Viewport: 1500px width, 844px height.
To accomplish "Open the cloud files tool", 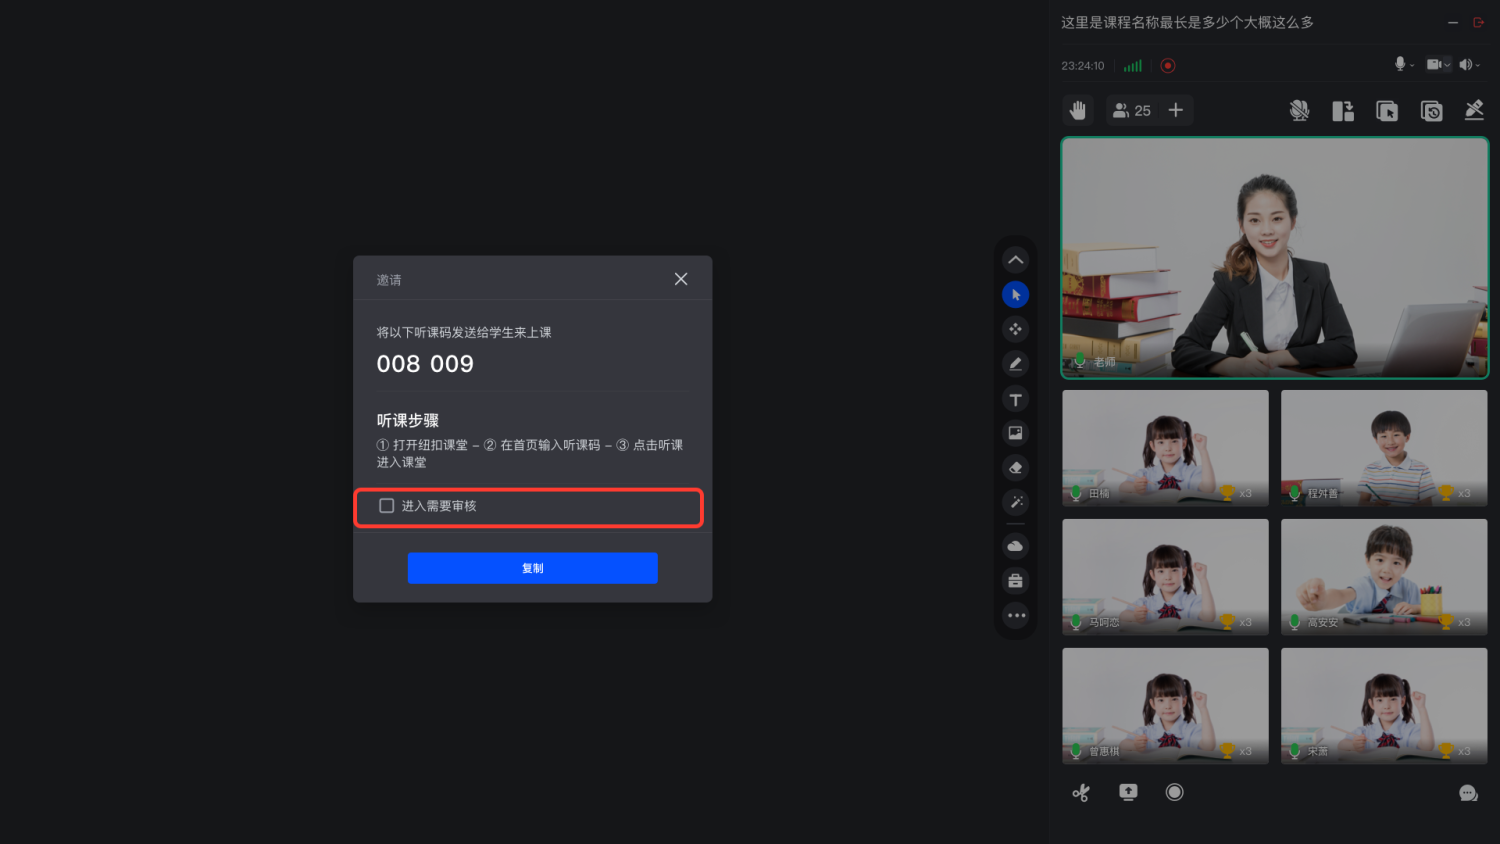I will point(1015,546).
